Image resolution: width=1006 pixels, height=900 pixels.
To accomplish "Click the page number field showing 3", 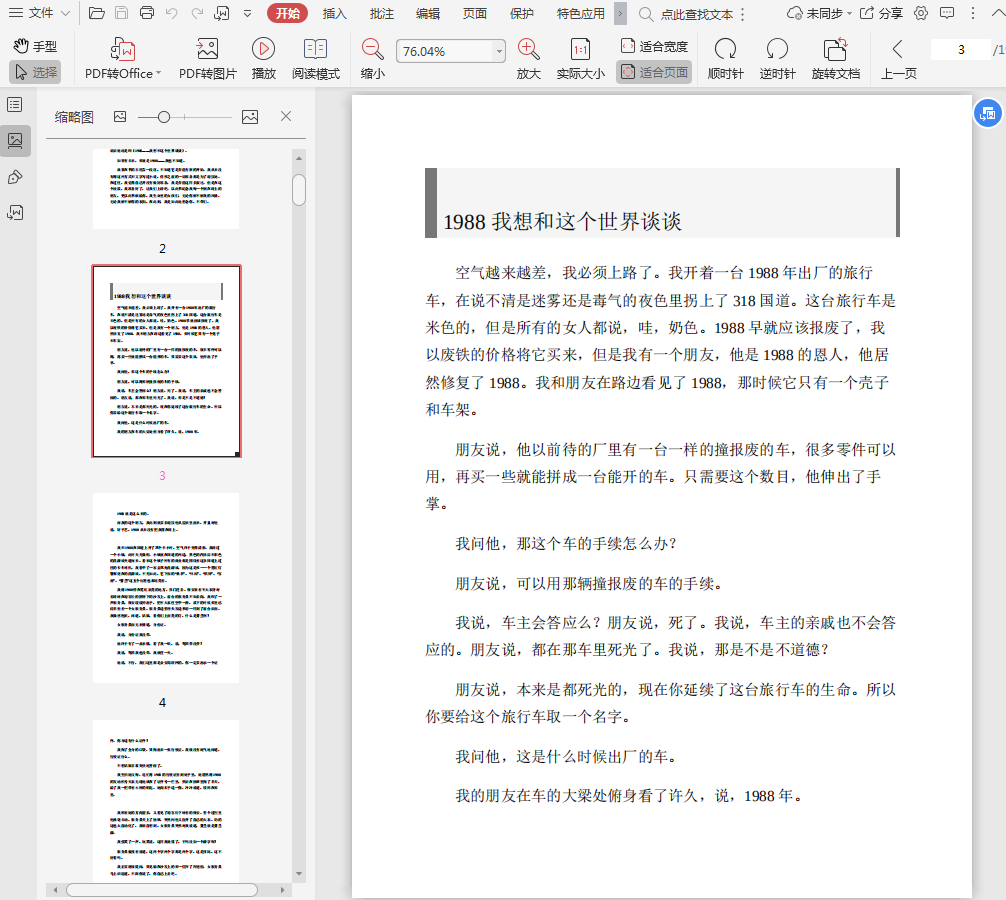I will [960, 49].
